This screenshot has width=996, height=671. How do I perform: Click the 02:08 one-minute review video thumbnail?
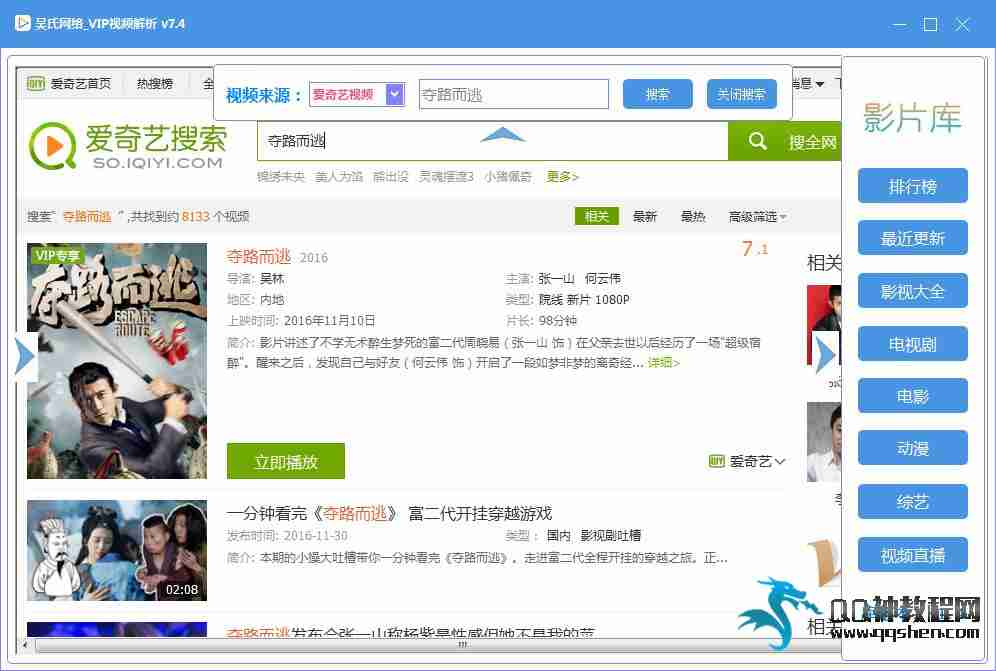point(117,550)
